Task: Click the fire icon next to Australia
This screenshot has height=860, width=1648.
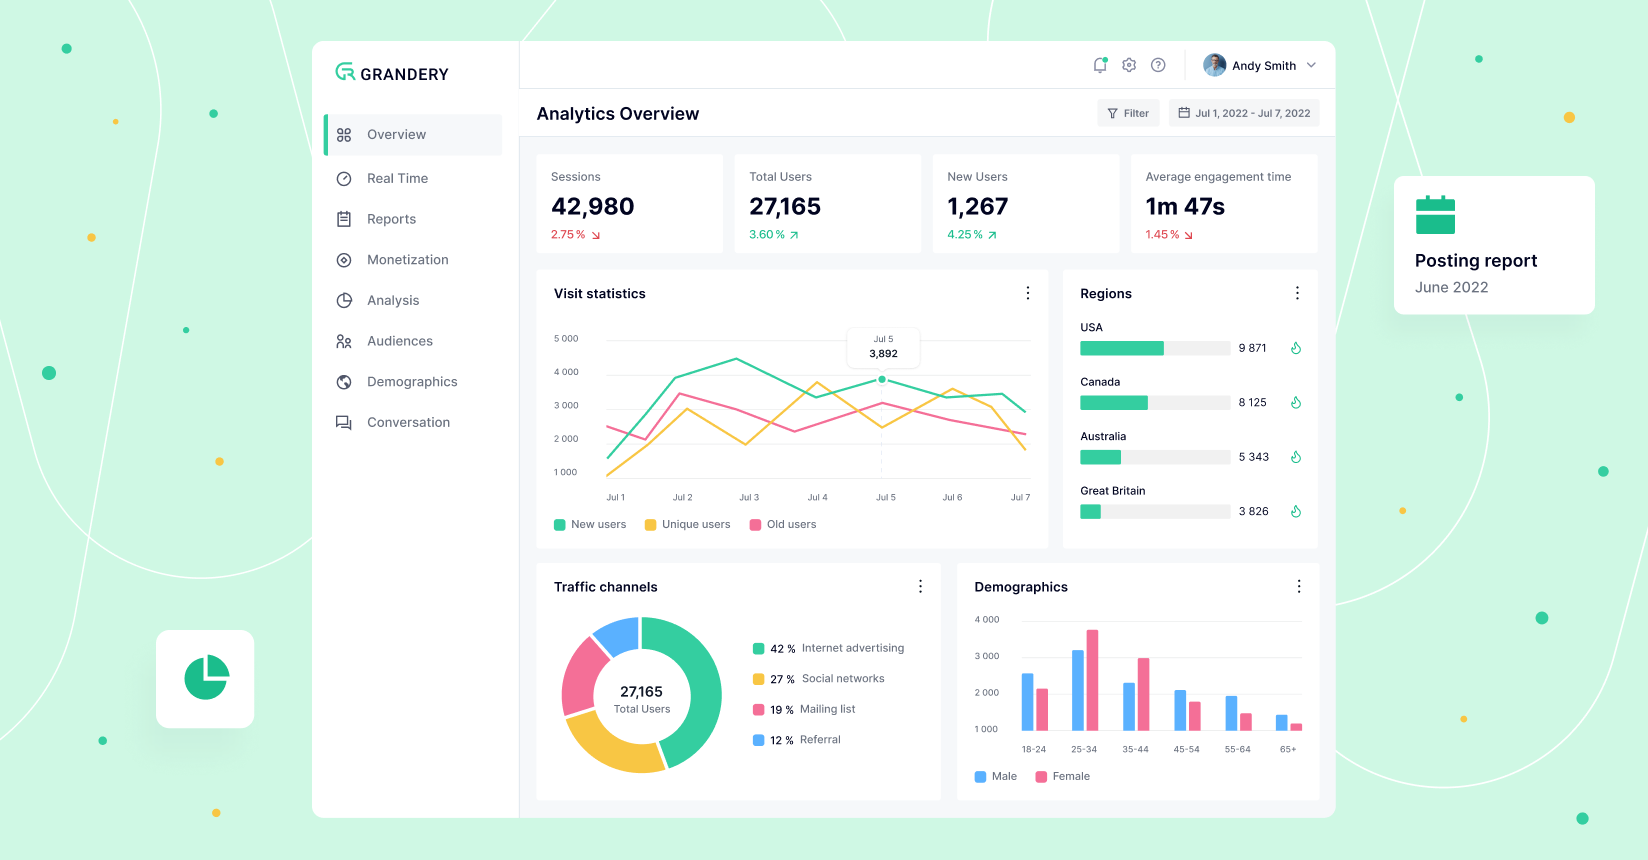Action: tap(1295, 457)
